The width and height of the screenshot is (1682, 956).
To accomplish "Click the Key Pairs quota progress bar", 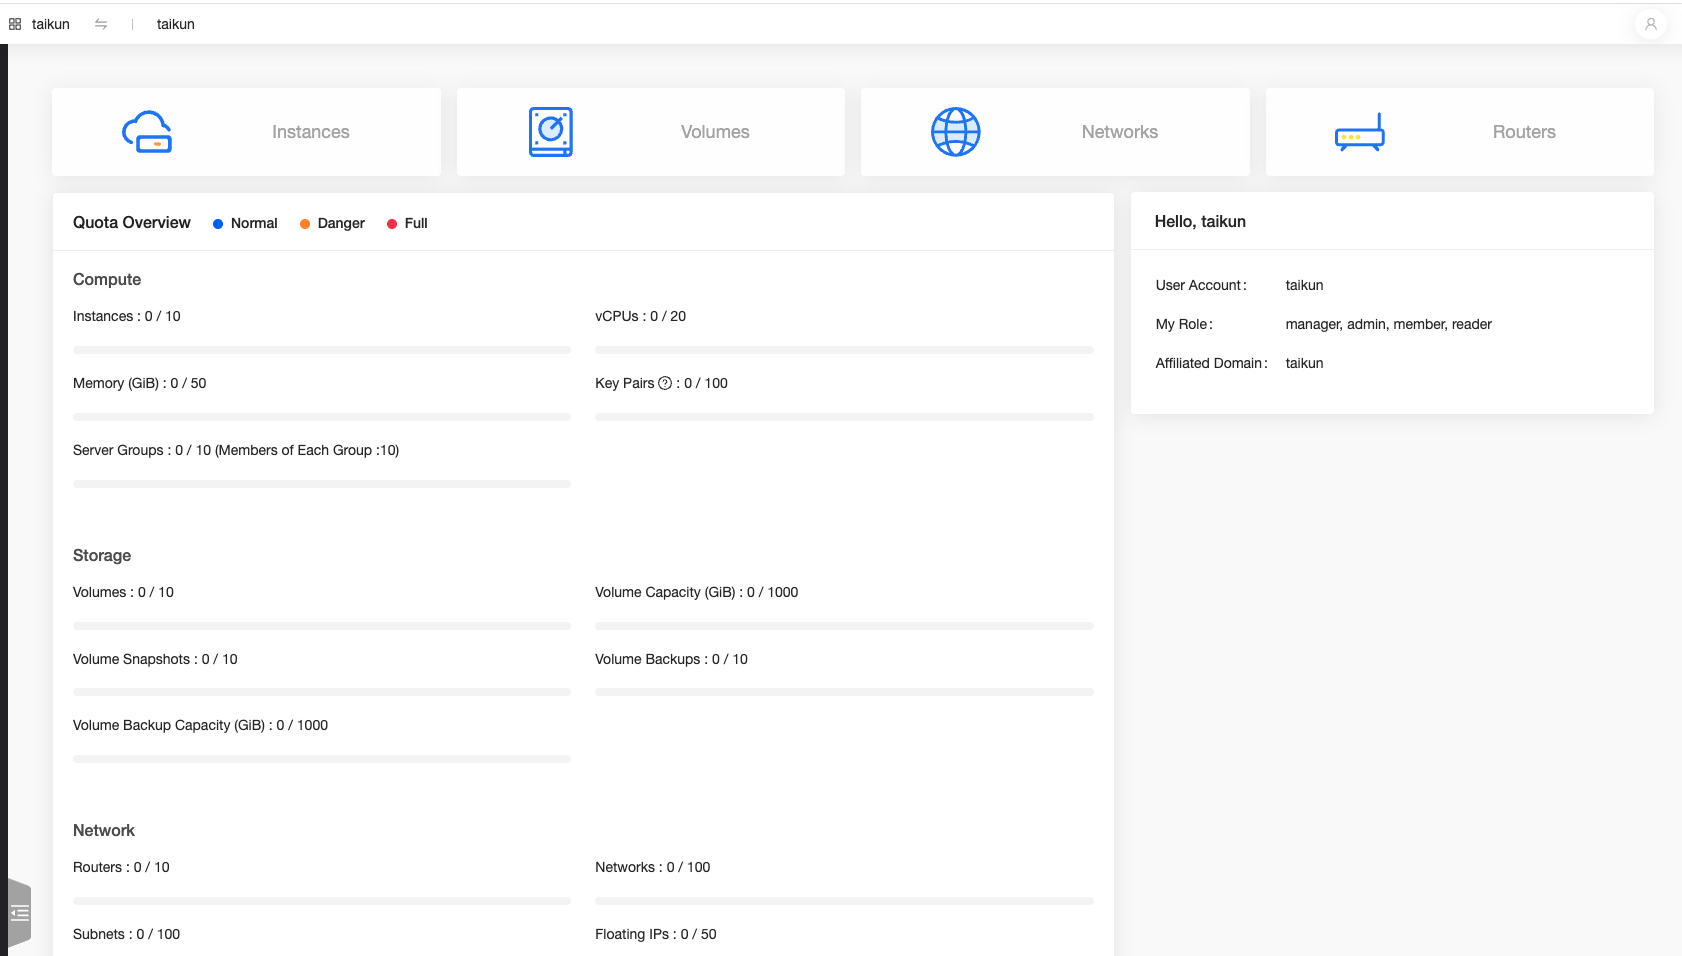I will [x=844, y=417].
